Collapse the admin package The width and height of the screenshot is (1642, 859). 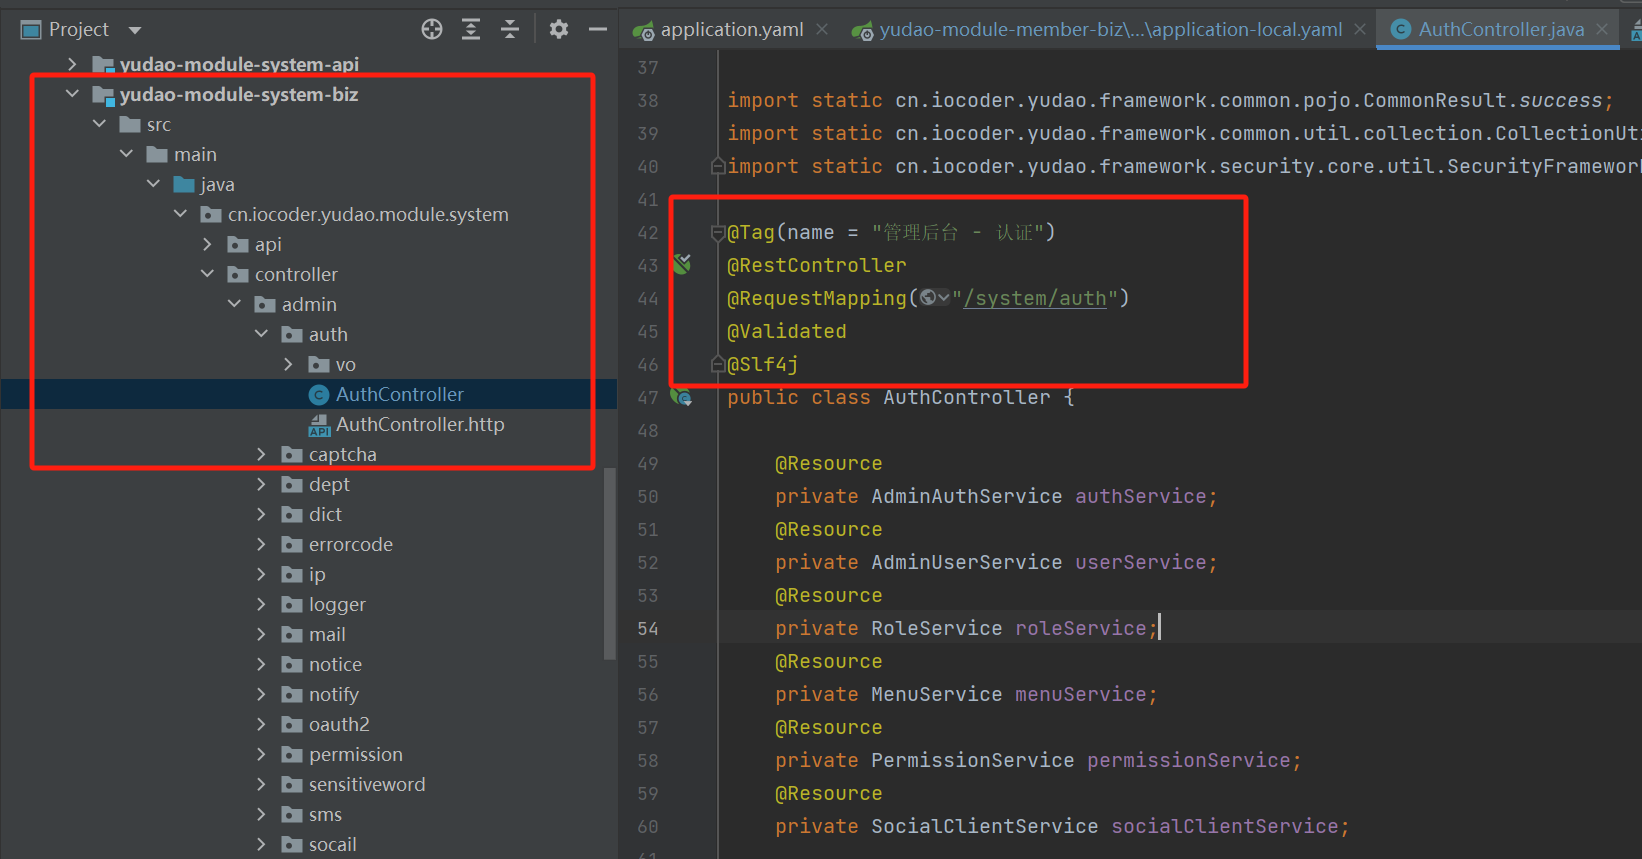tap(234, 304)
